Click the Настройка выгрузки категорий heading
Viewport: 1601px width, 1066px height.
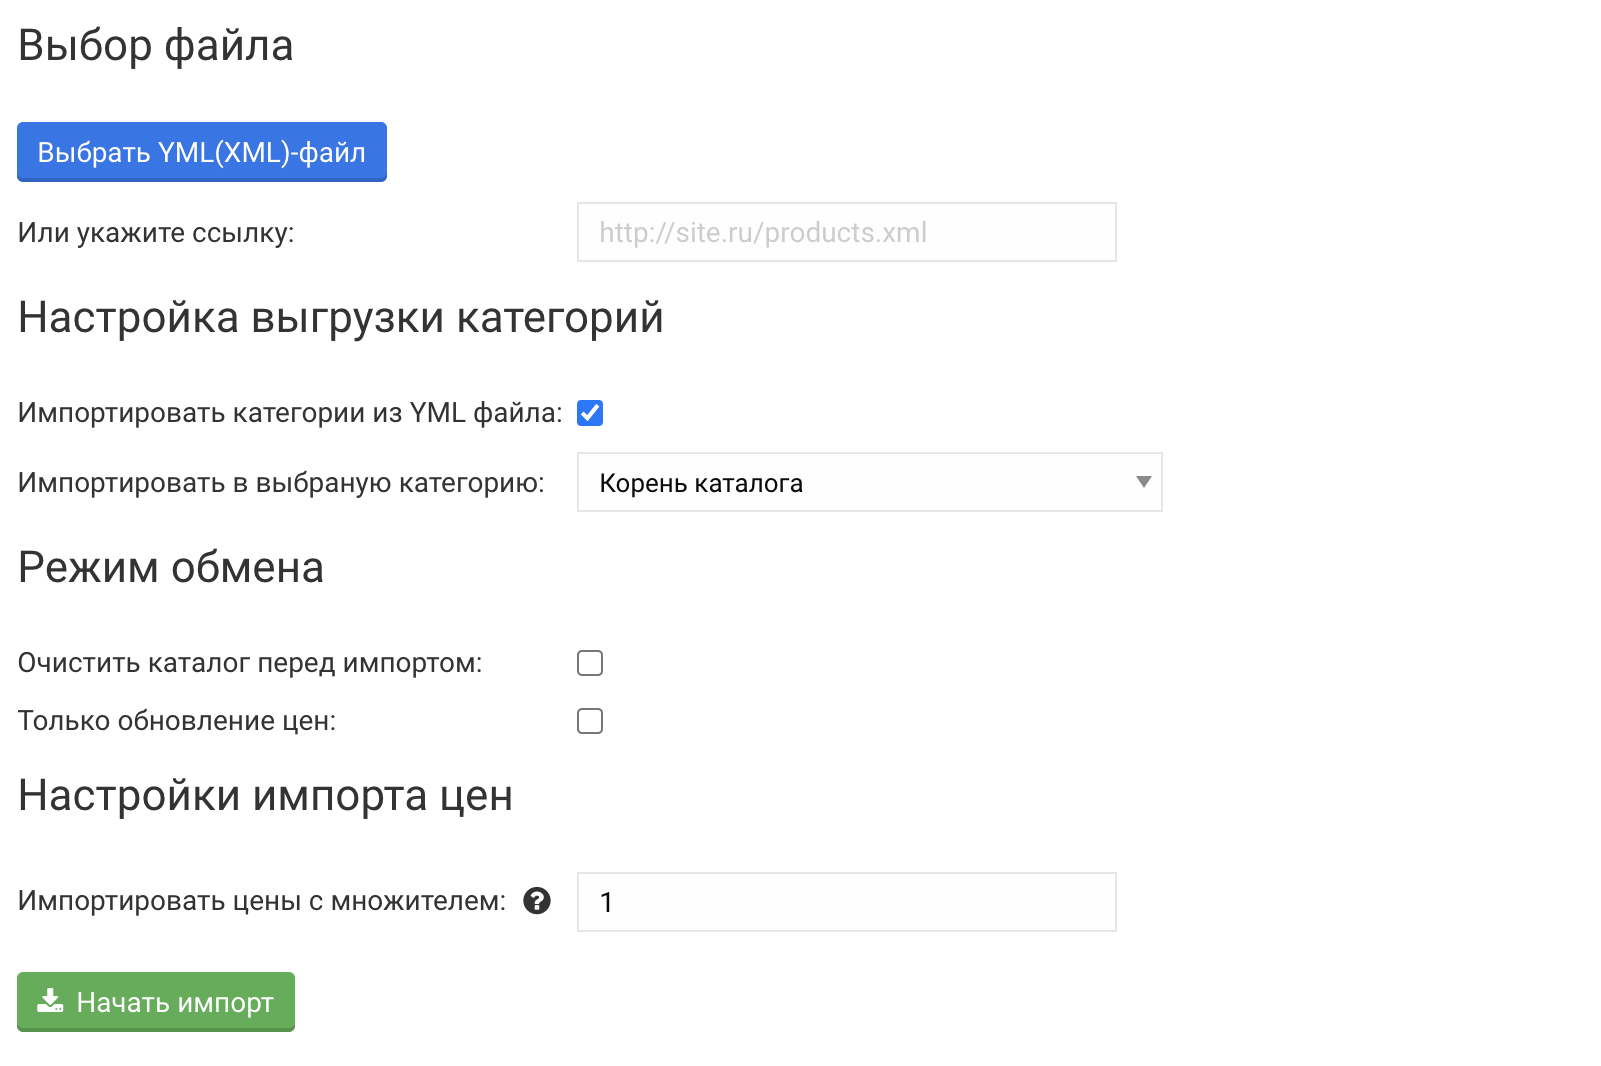(x=341, y=318)
